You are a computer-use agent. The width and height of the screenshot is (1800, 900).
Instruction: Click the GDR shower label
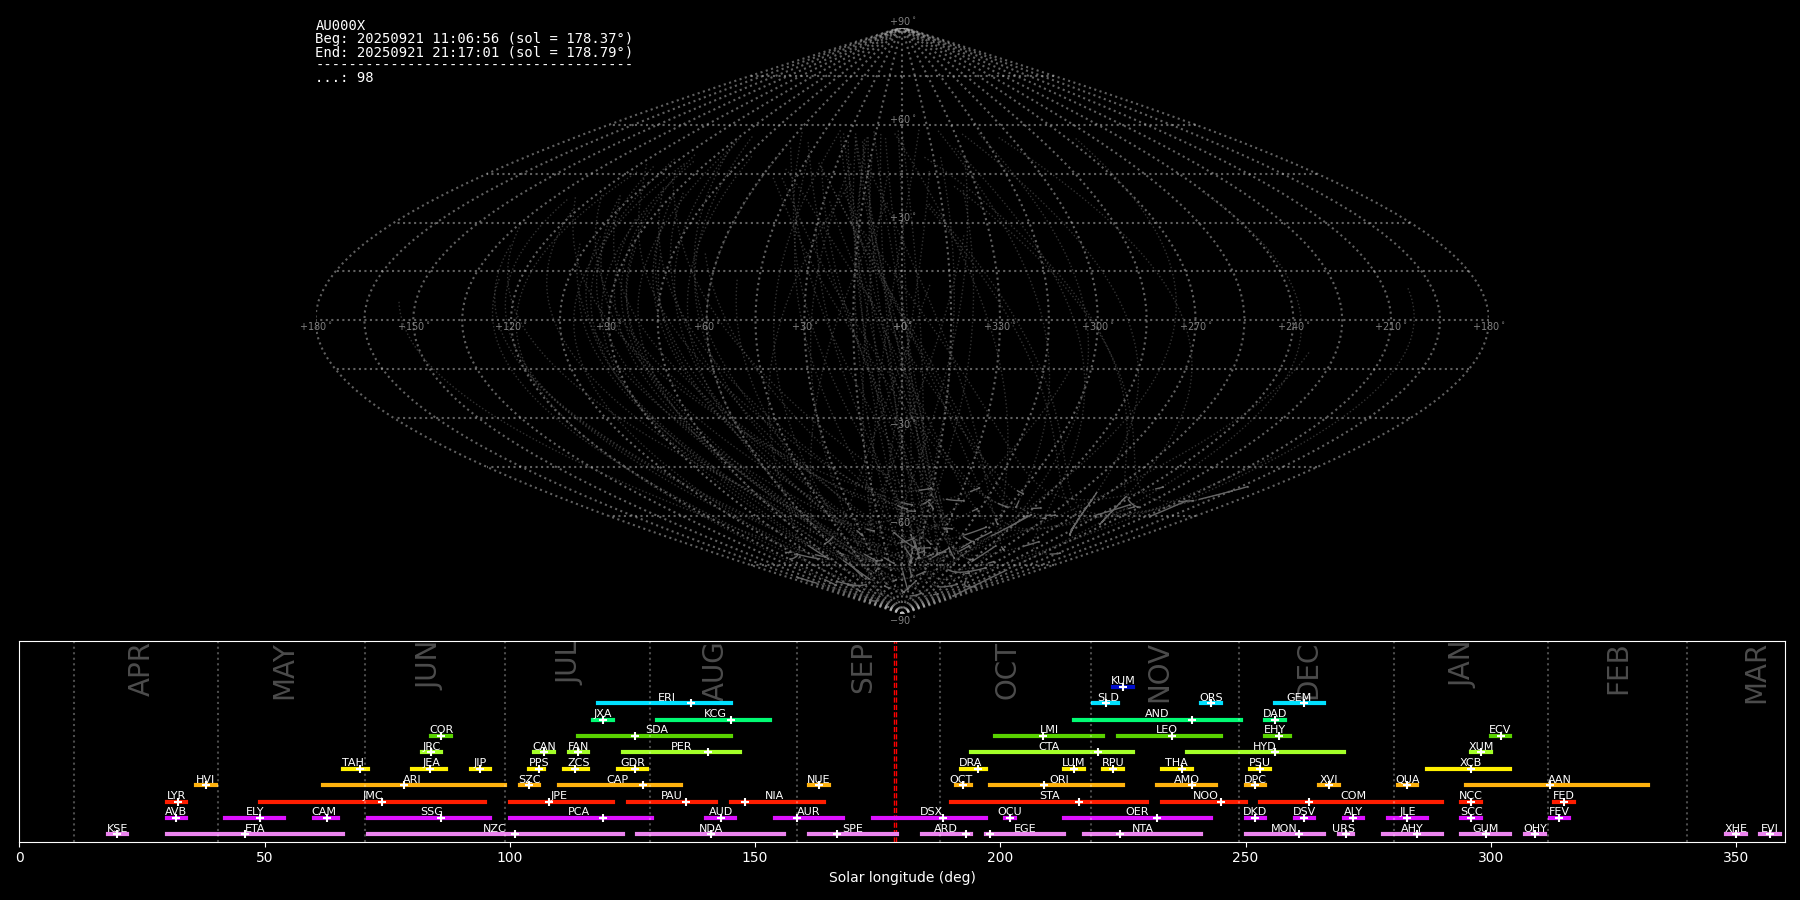[633, 763]
